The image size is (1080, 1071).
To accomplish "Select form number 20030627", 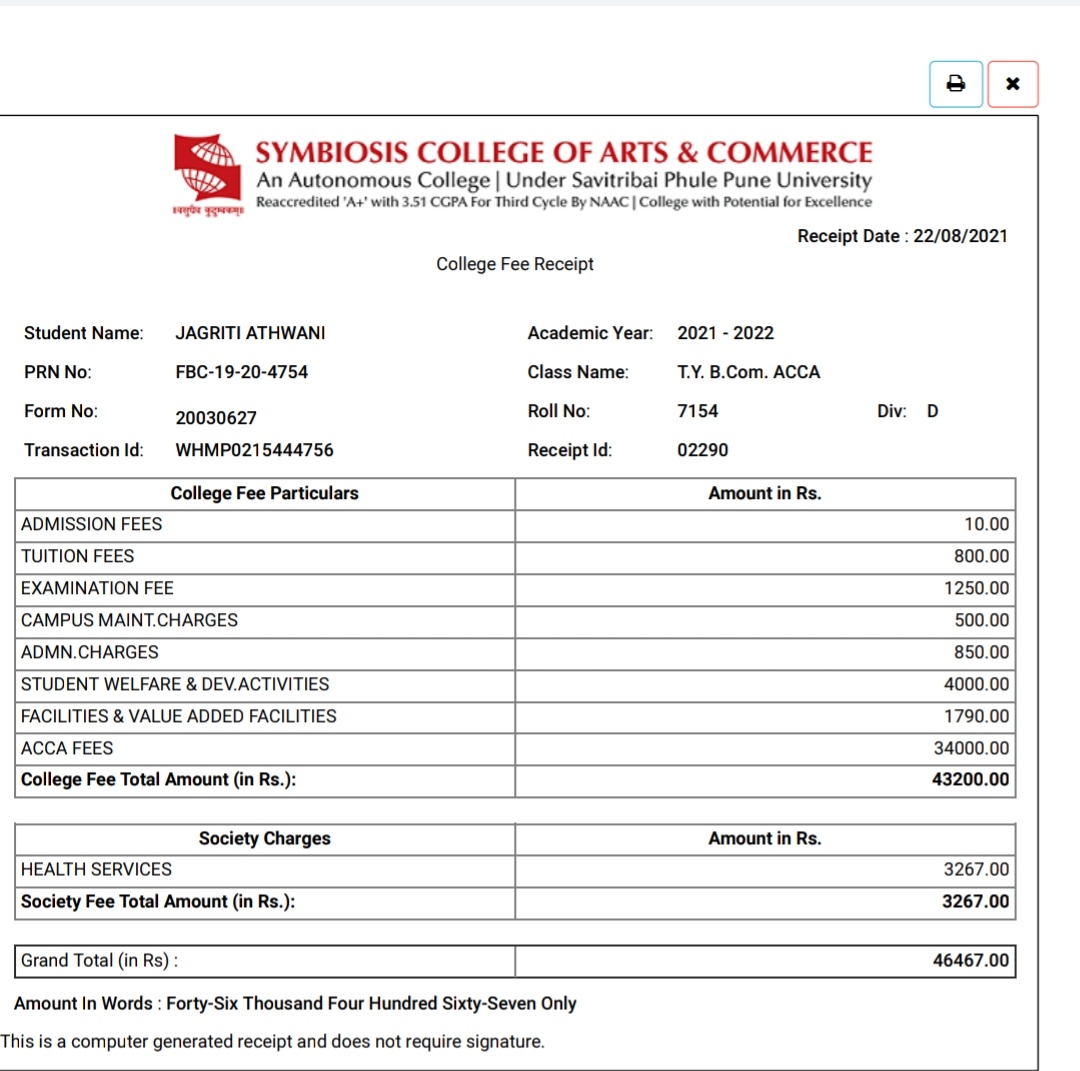I will (216, 418).
